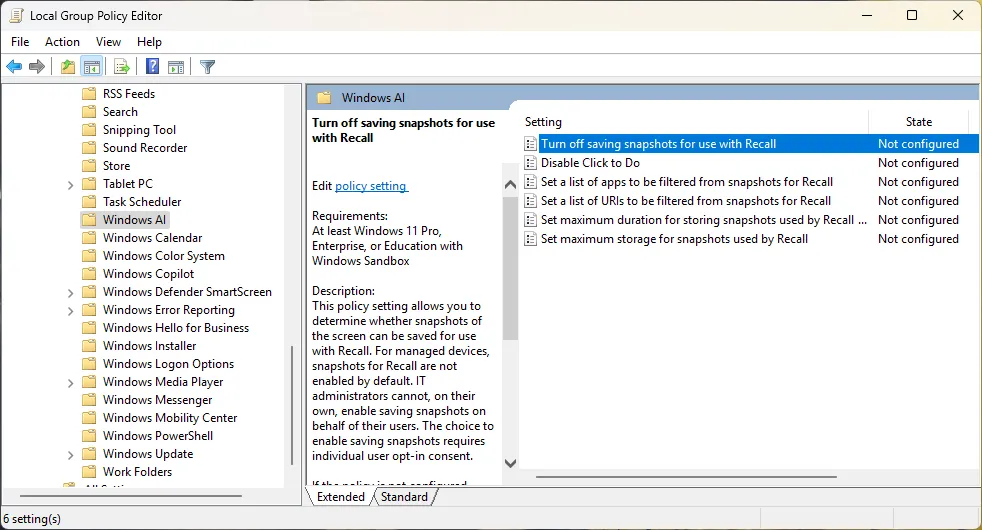Screen dimensions: 982x530
Task: Select Set maximum duration for storing snapshots
Action: point(704,220)
